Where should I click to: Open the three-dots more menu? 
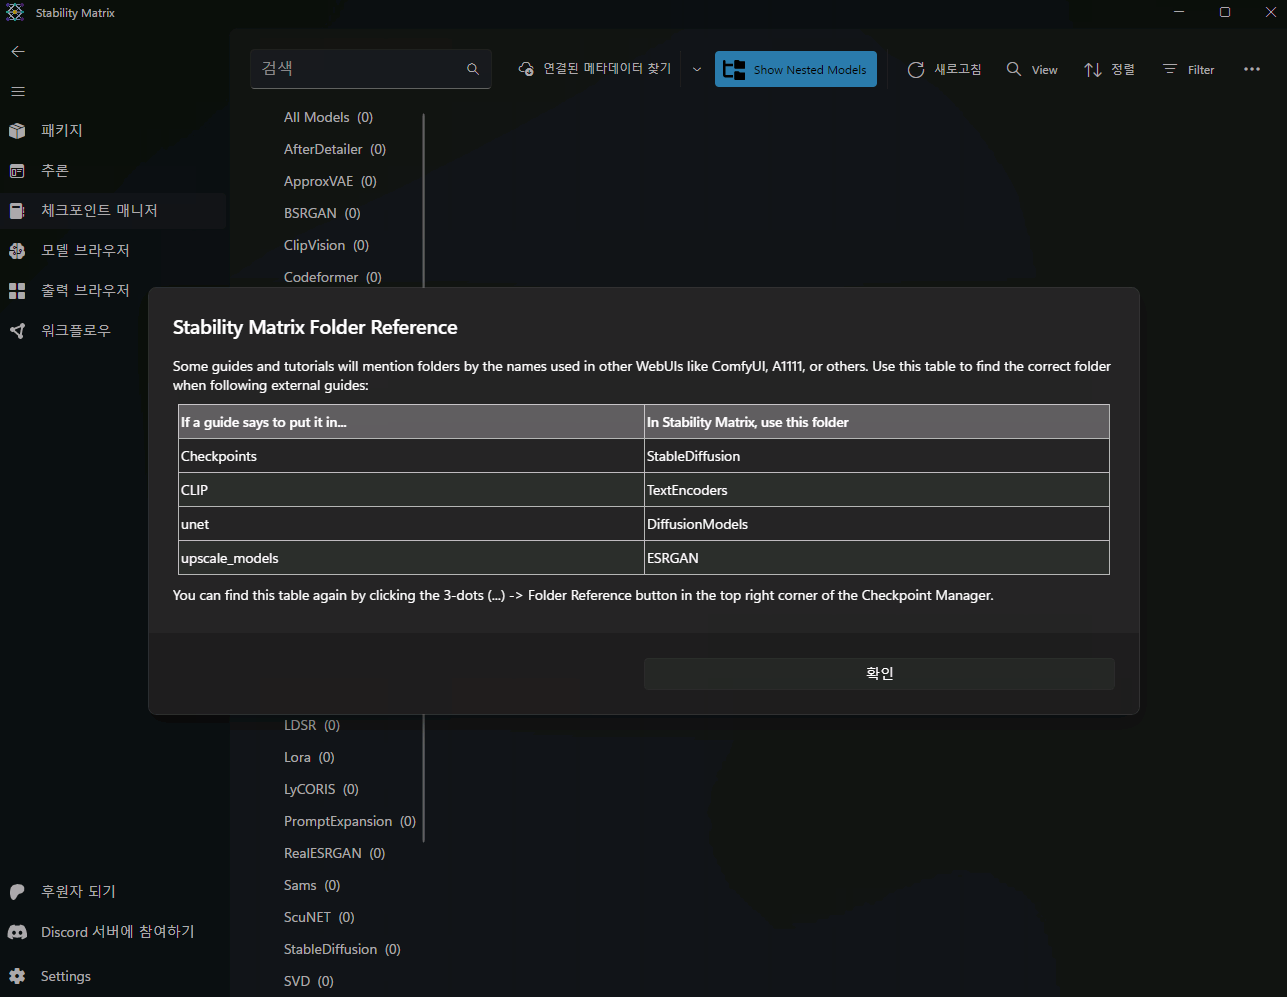pyautogui.click(x=1252, y=69)
